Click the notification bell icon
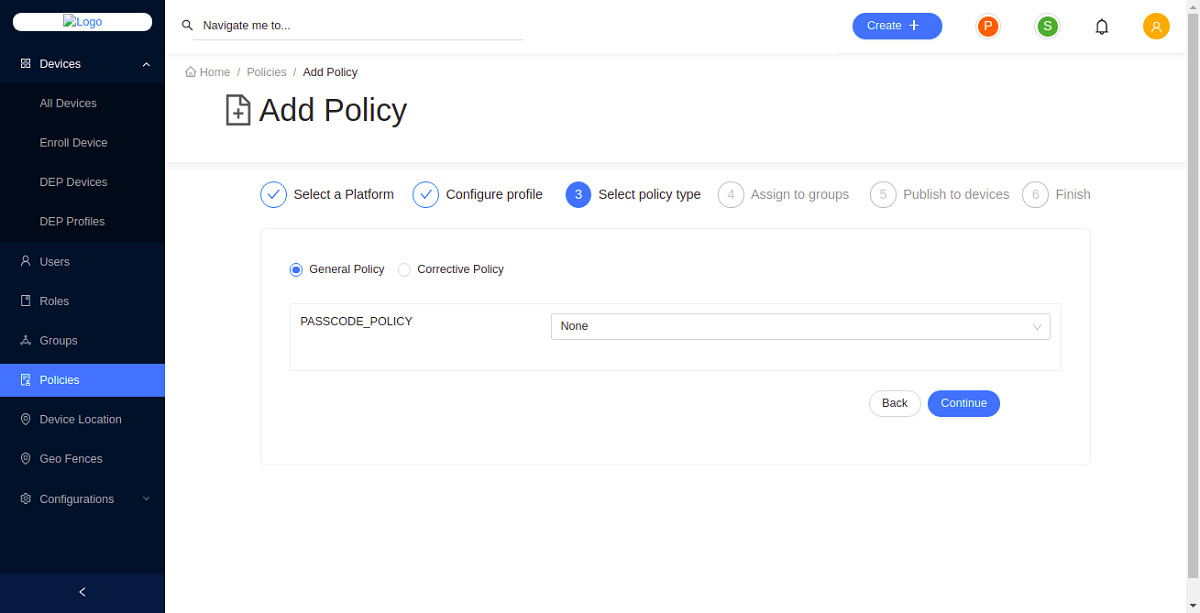This screenshot has height=613, width=1200. coord(1101,27)
